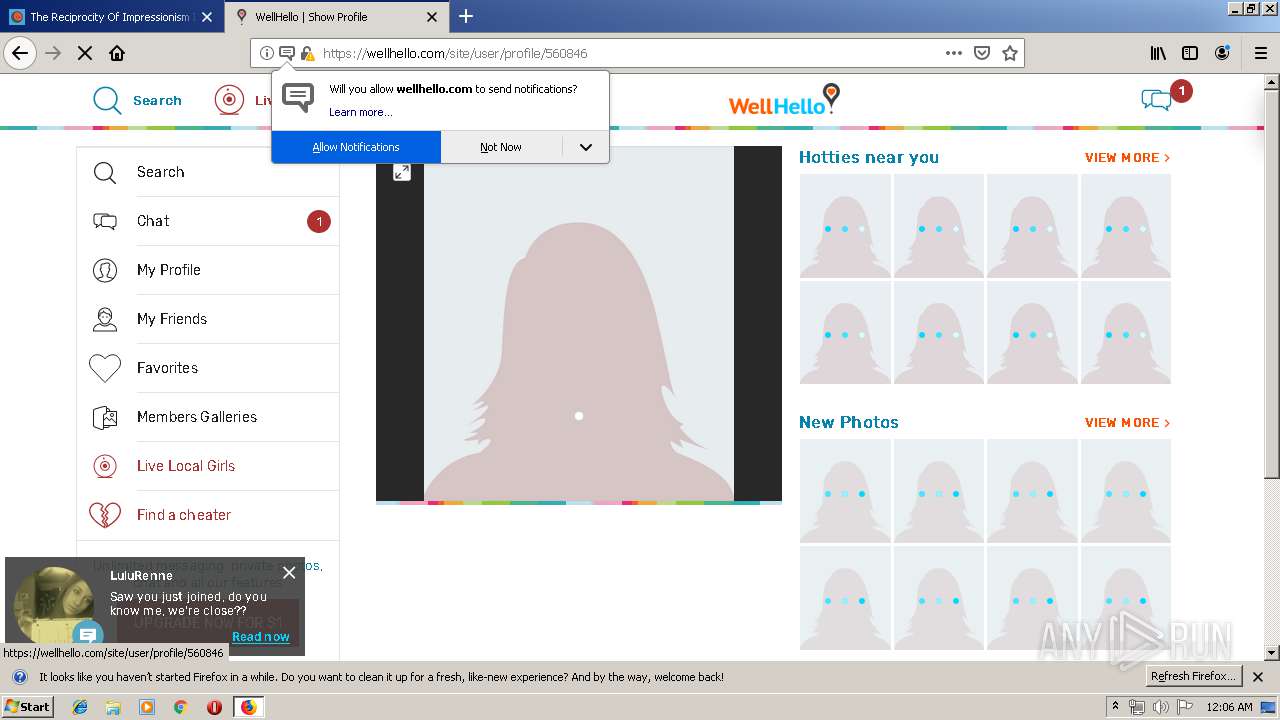Image resolution: width=1280 pixels, height=720 pixels.
Task: Show hidden system tray icons
Action: [1115, 707]
